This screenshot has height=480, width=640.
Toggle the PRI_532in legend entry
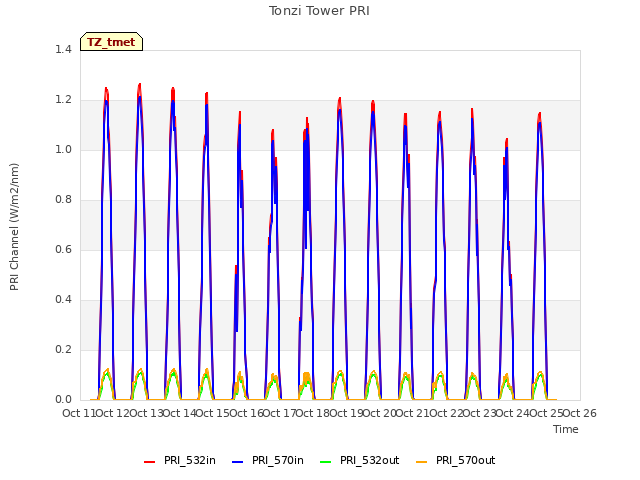pyautogui.click(x=180, y=460)
